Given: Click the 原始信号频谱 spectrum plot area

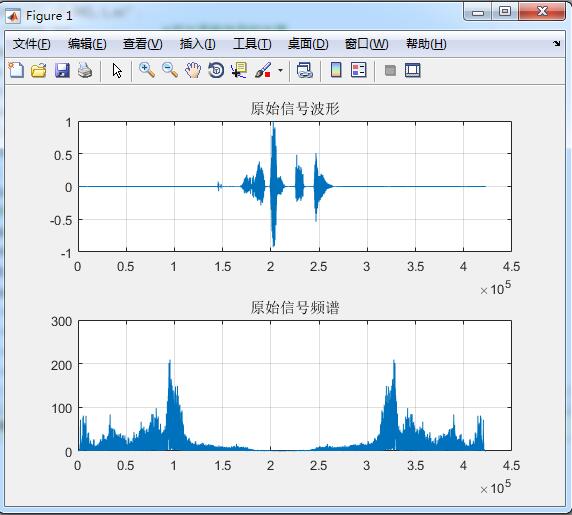Looking at the screenshot, I should tap(295, 386).
